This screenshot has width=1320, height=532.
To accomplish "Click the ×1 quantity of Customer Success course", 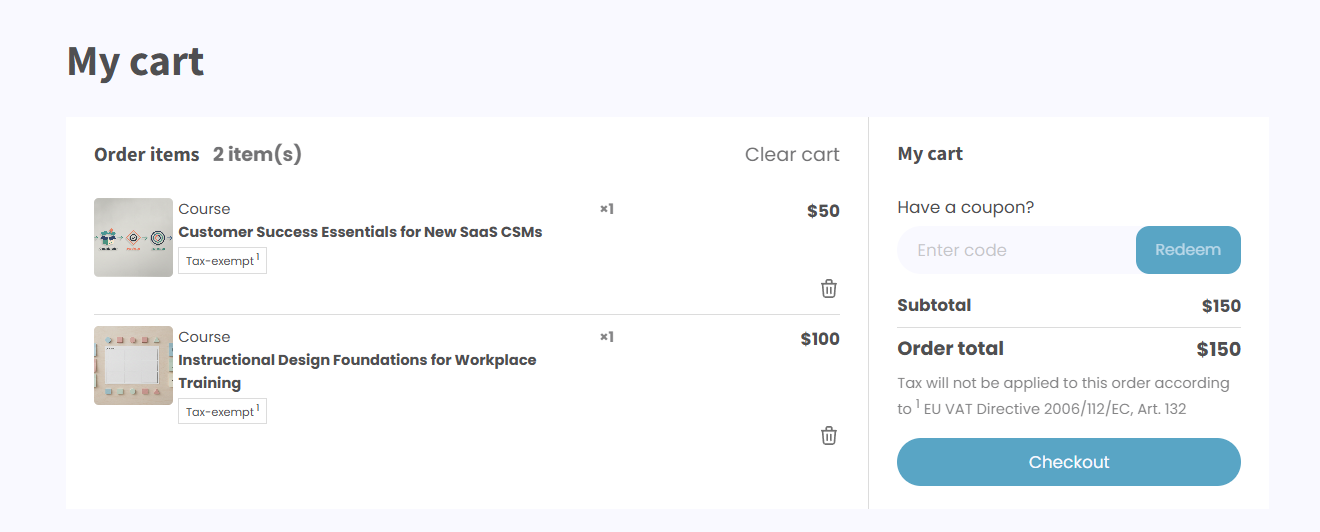I will coord(607,209).
